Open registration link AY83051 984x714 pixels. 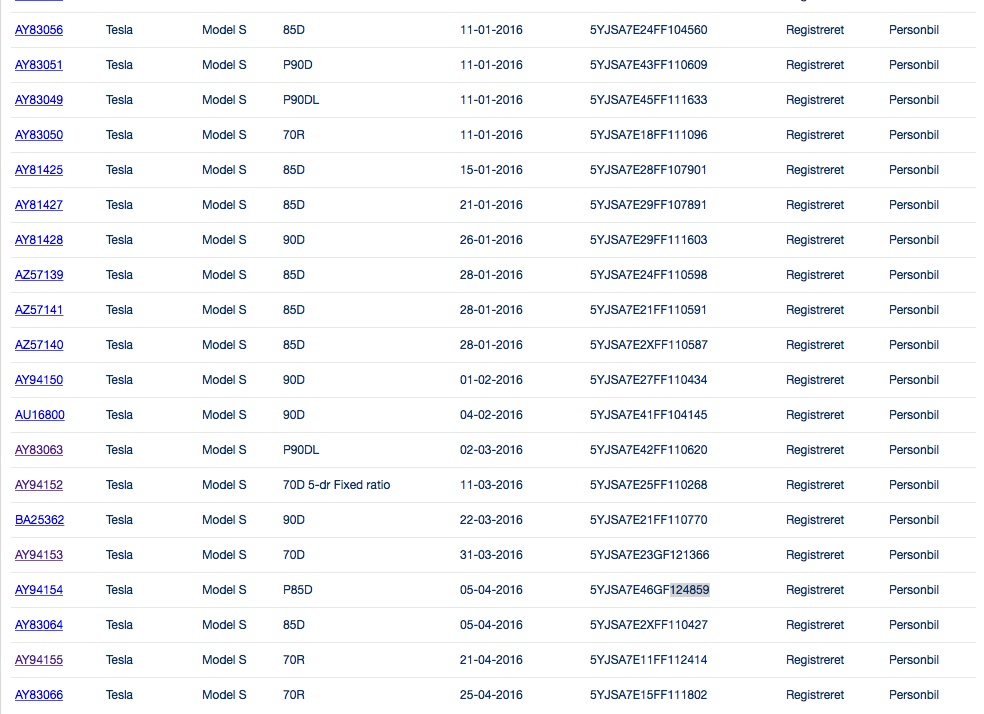tap(39, 65)
